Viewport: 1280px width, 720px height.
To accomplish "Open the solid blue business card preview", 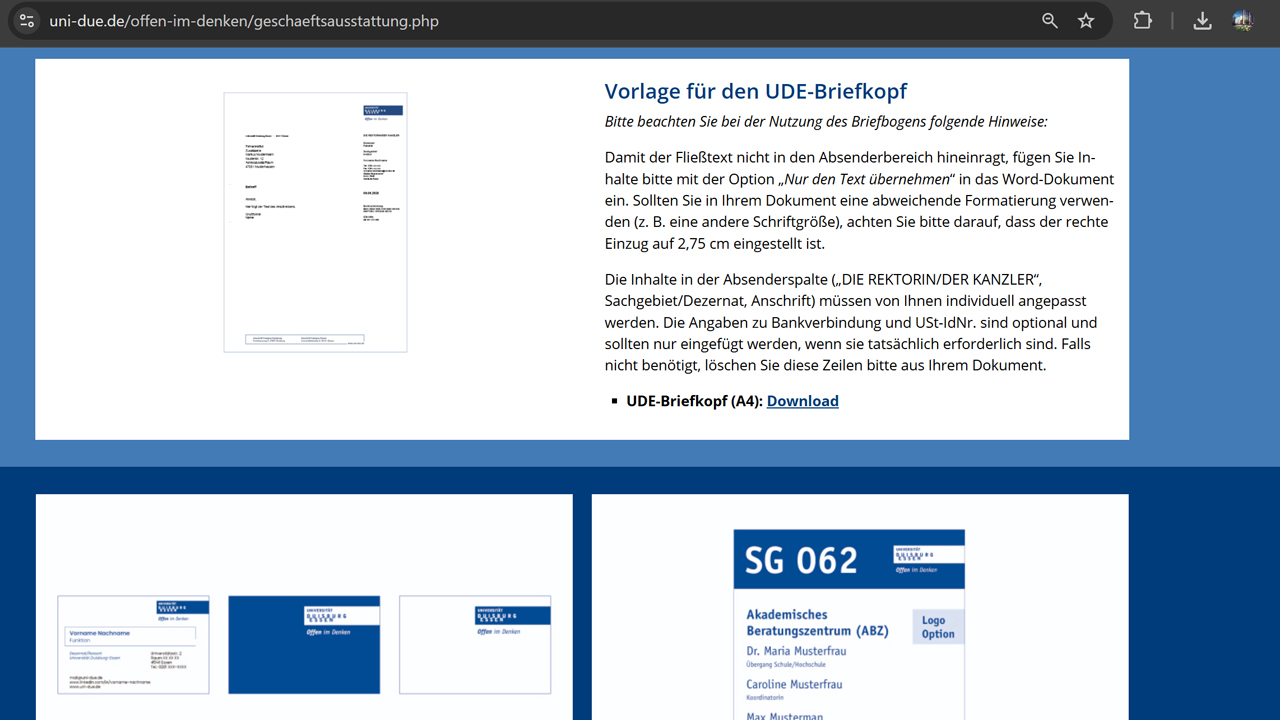I will coord(304,645).
